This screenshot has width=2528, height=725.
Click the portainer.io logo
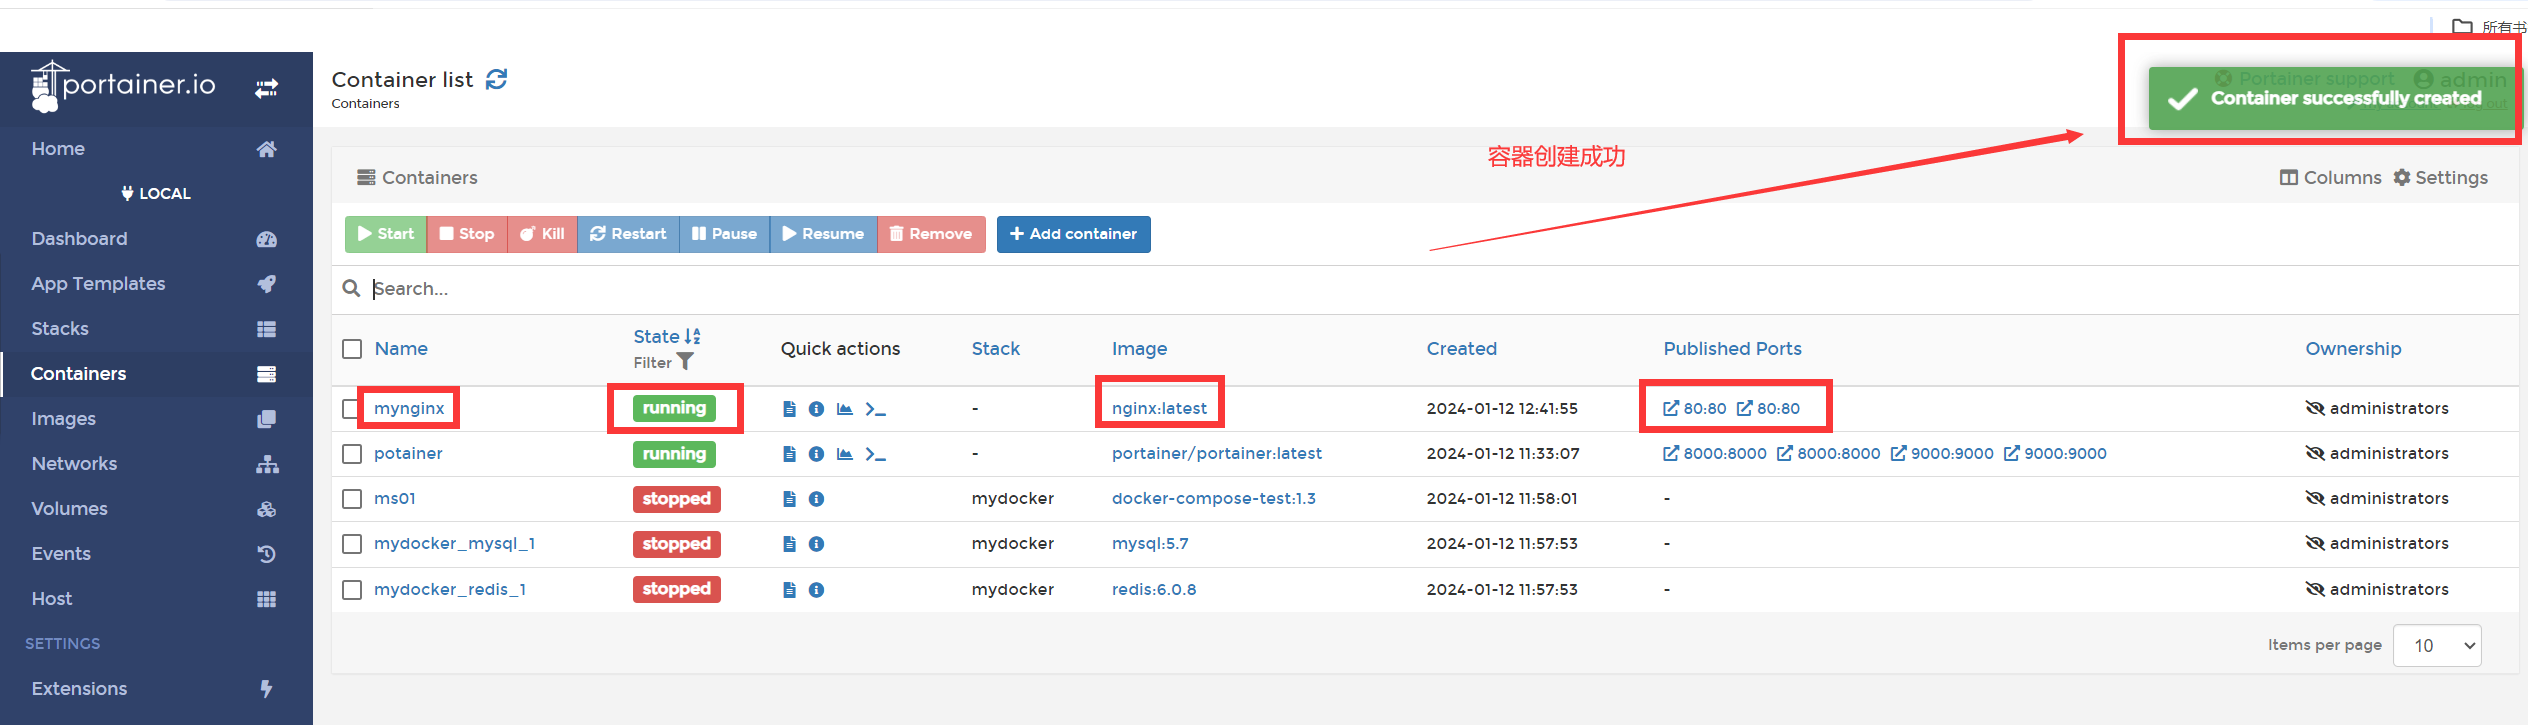pyautogui.click(x=123, y=86)
